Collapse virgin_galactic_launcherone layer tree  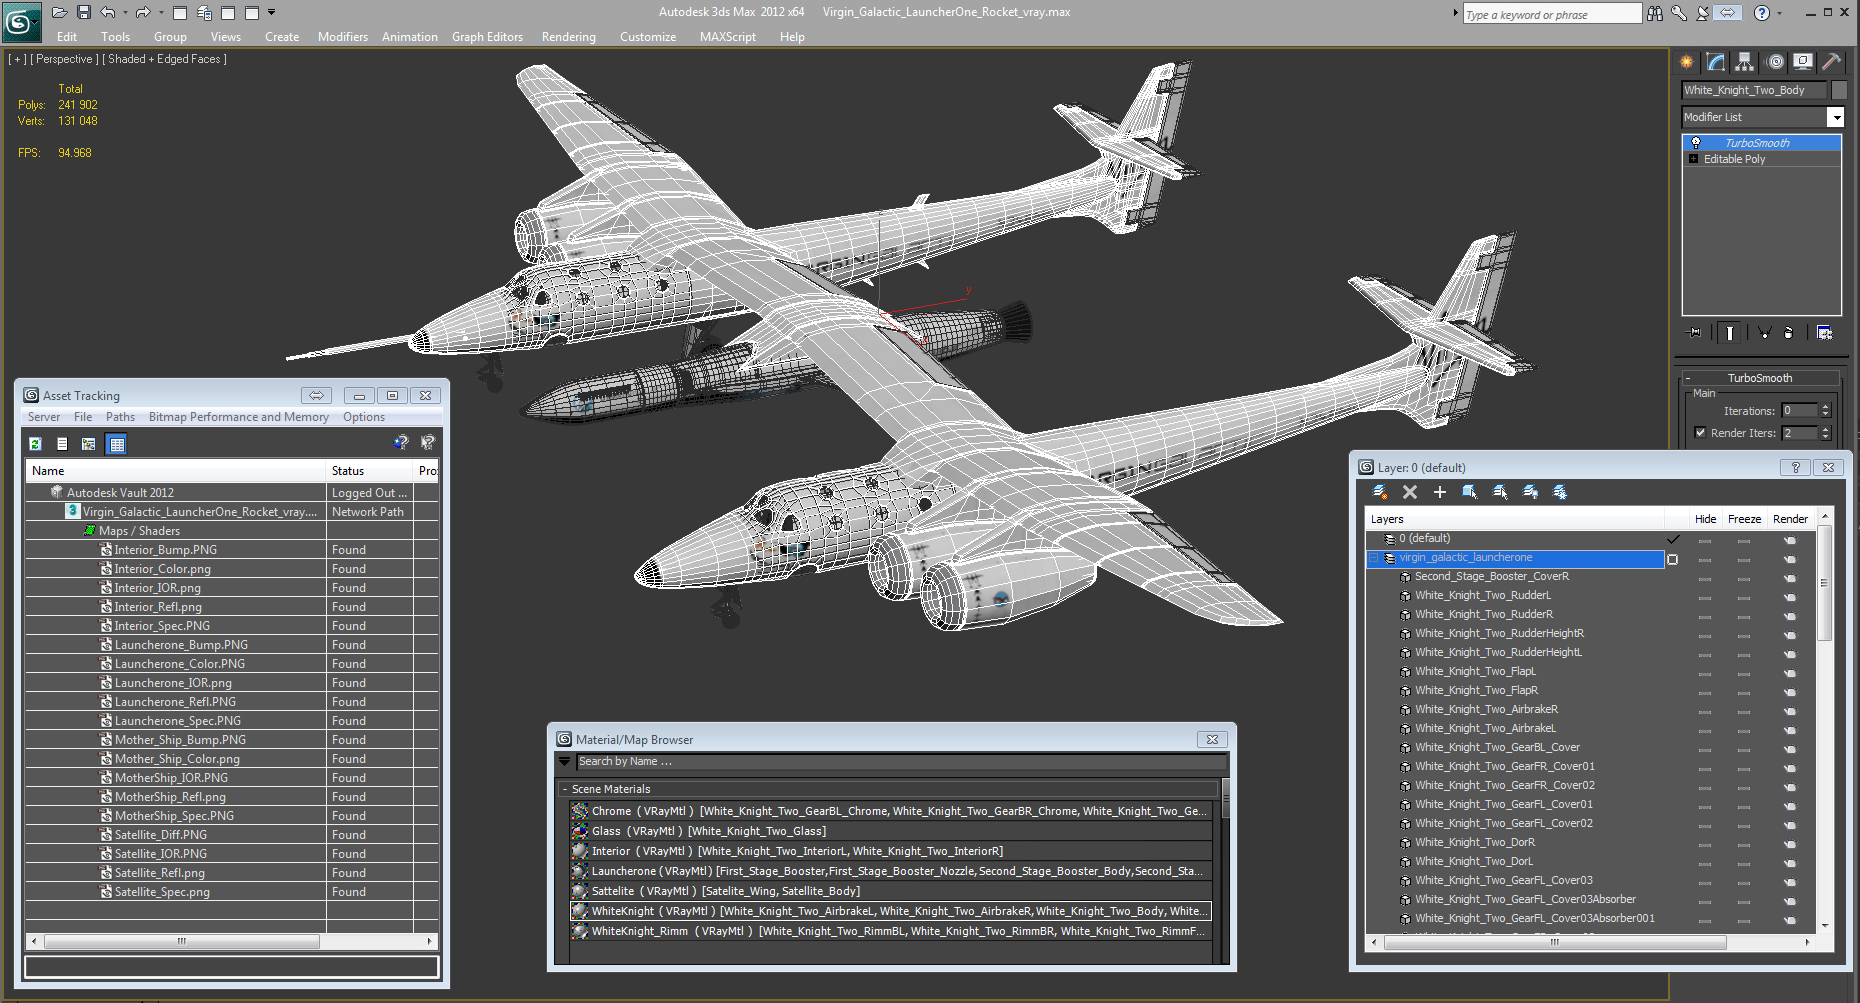tap(1374, 558)
